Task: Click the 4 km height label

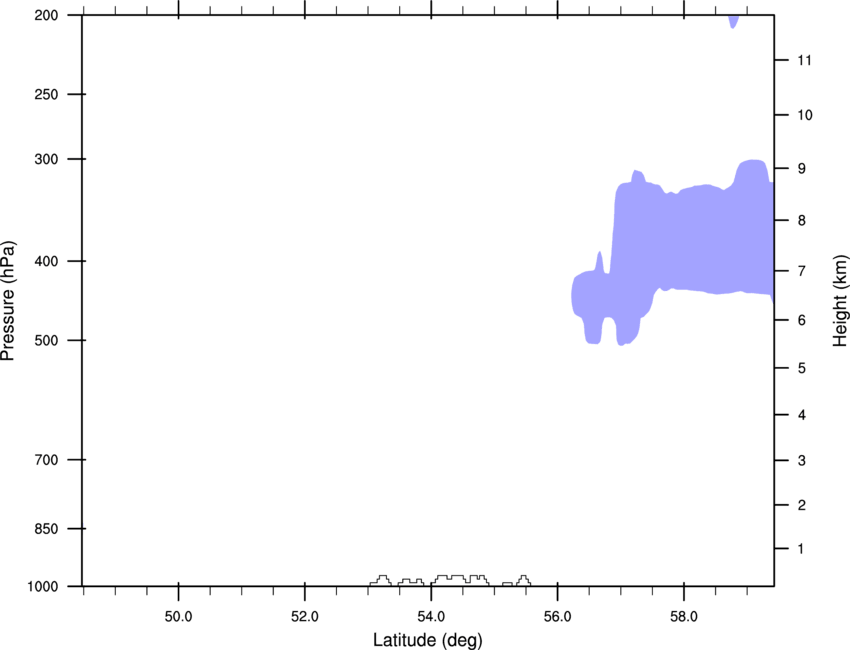Action: tap(802, 415)
